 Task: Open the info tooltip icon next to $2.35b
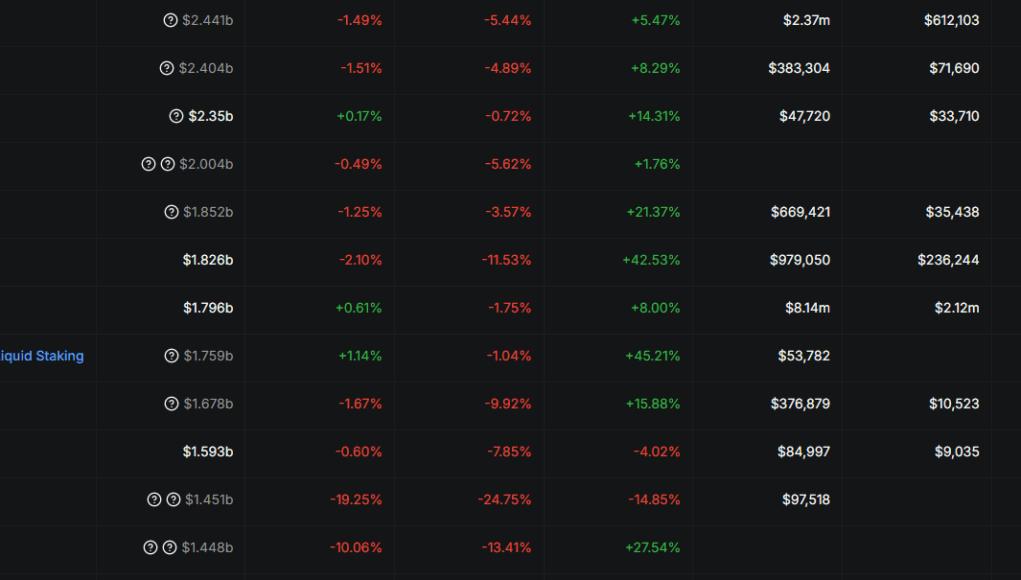pyautogui.click(x=176, y=116)
